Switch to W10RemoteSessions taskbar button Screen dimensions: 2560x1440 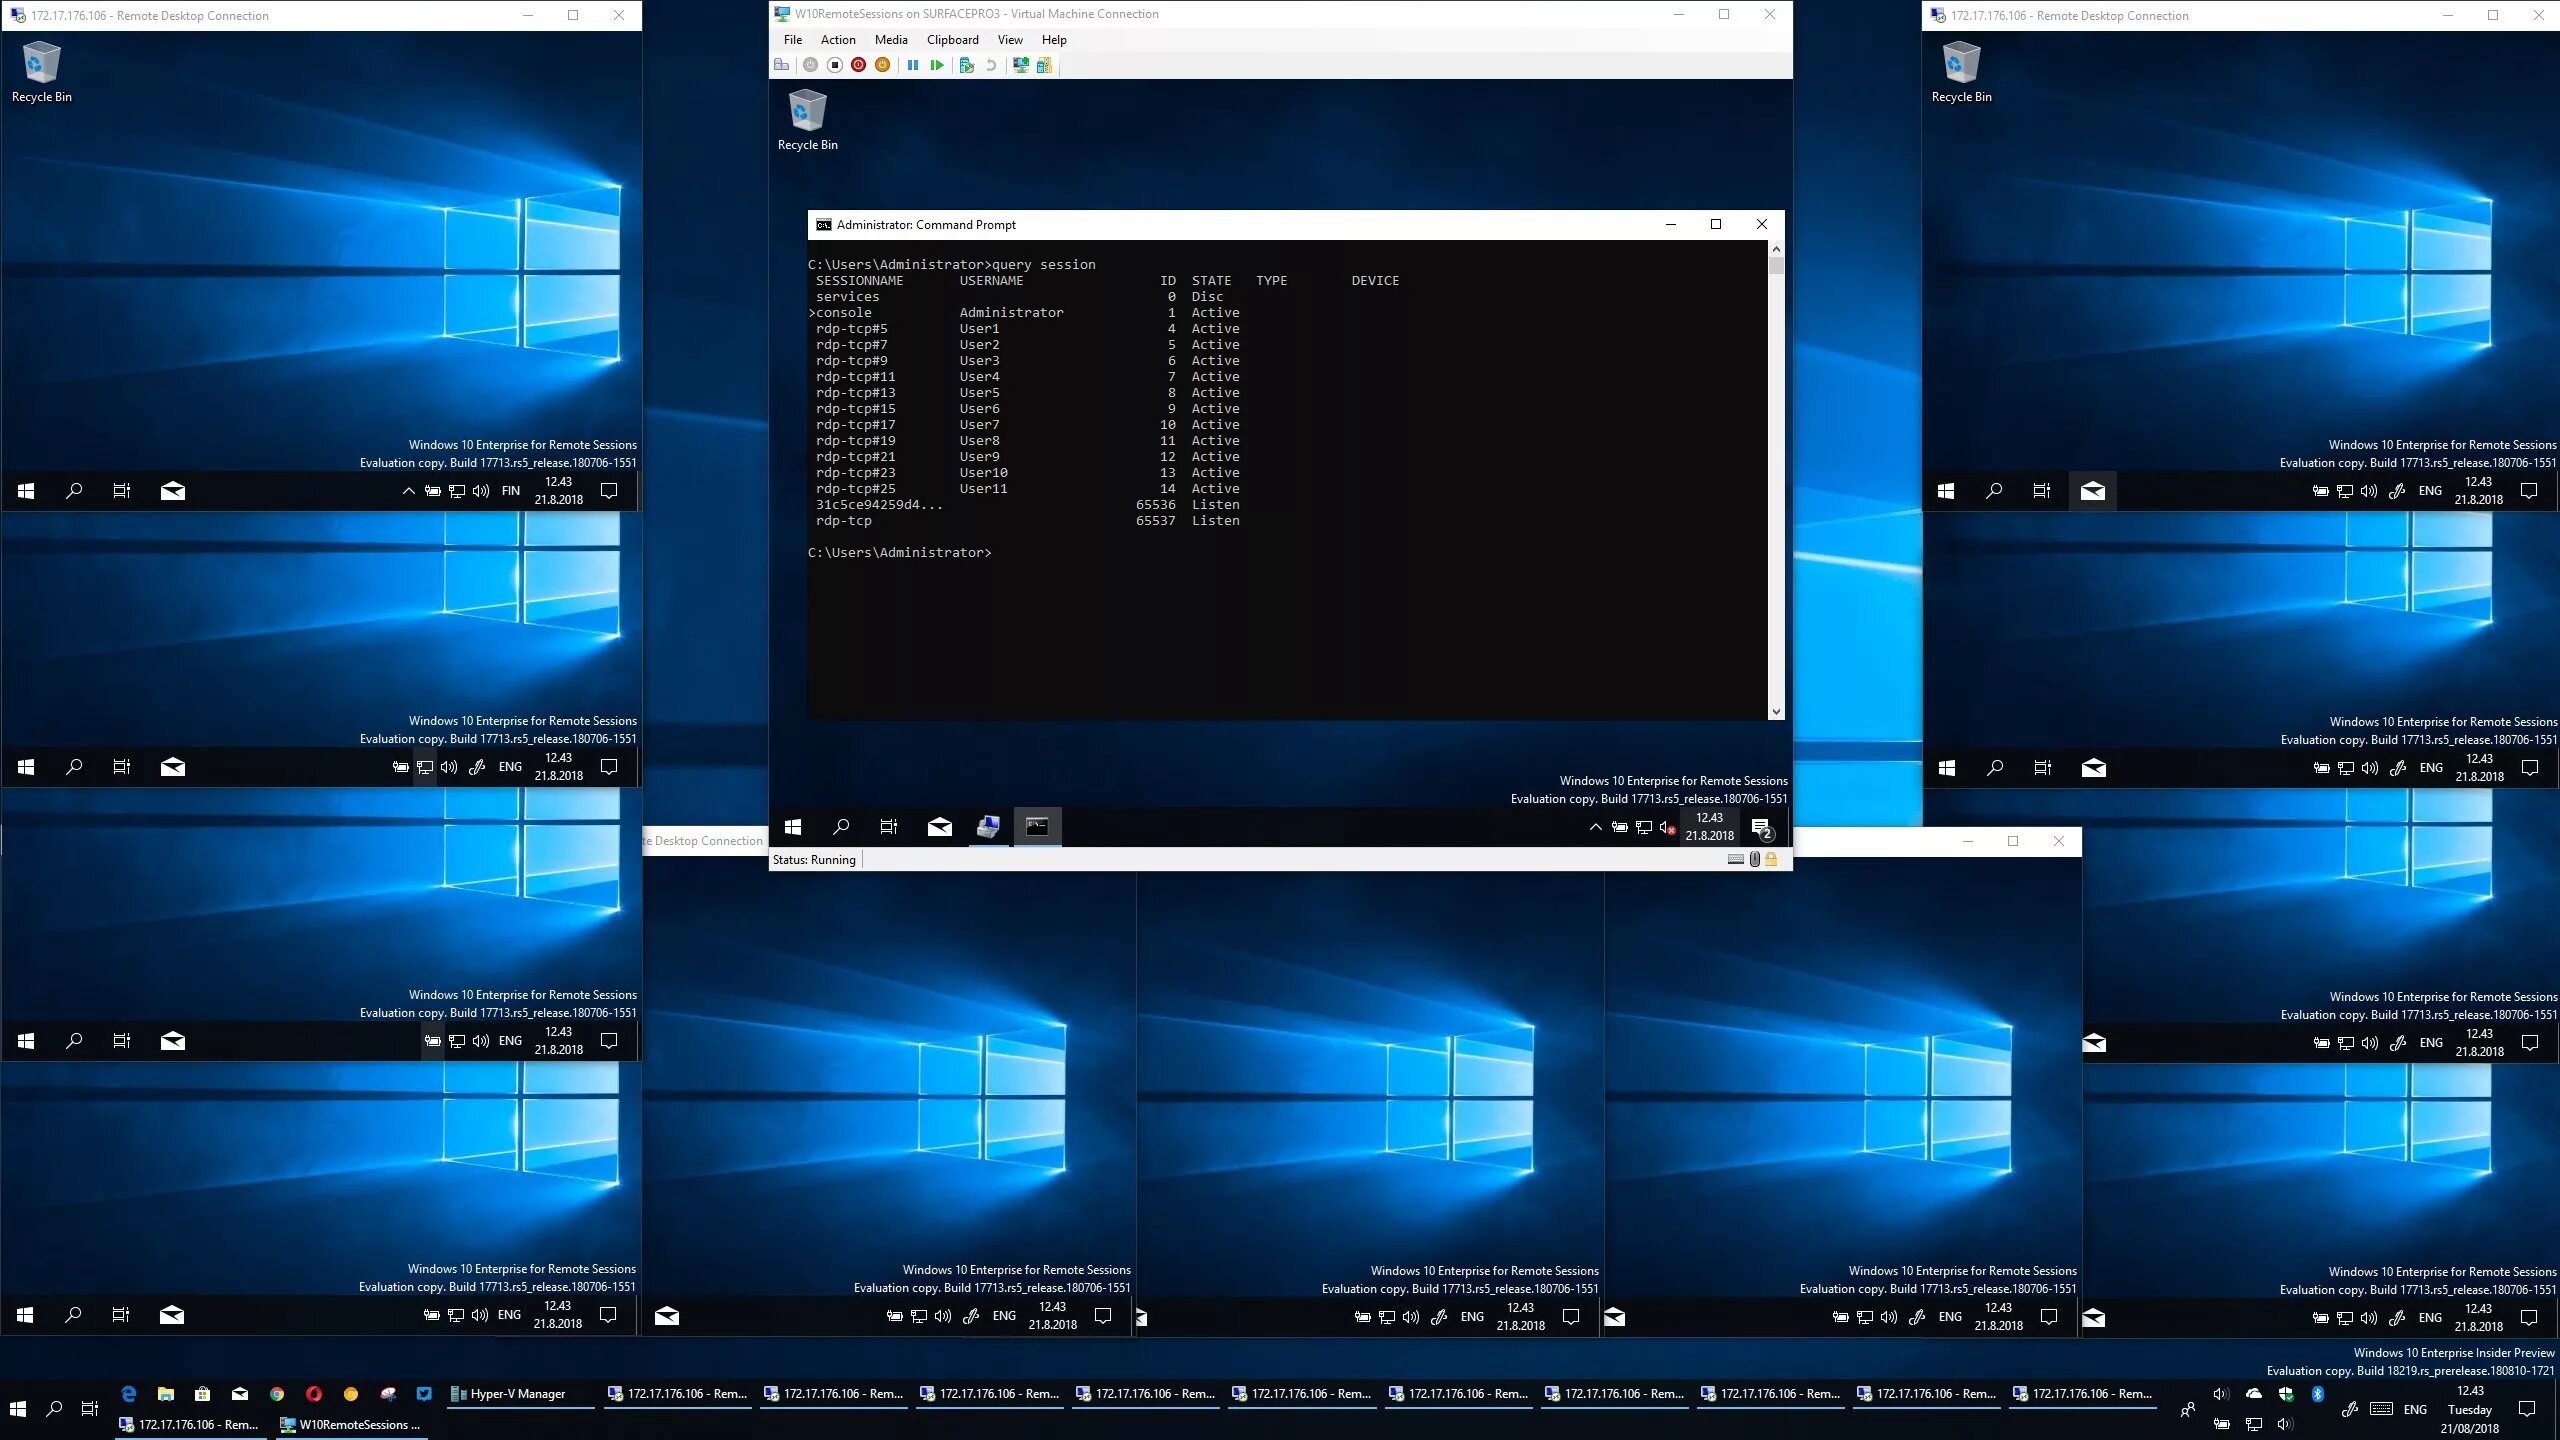[x=350, y=1425]
